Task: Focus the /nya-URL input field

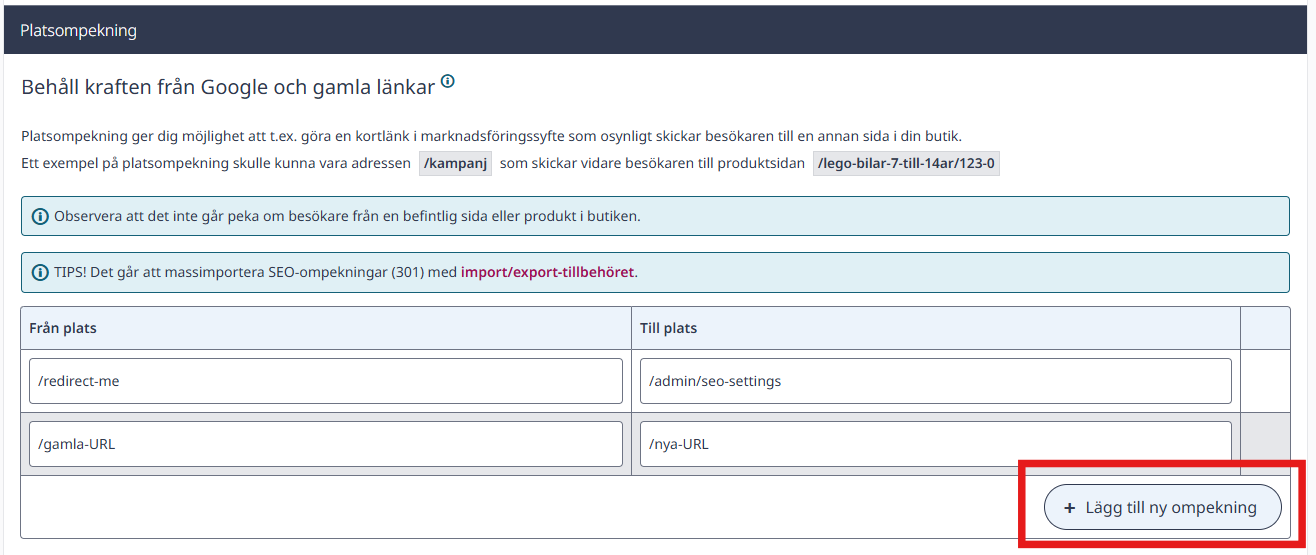Action: 936,444
